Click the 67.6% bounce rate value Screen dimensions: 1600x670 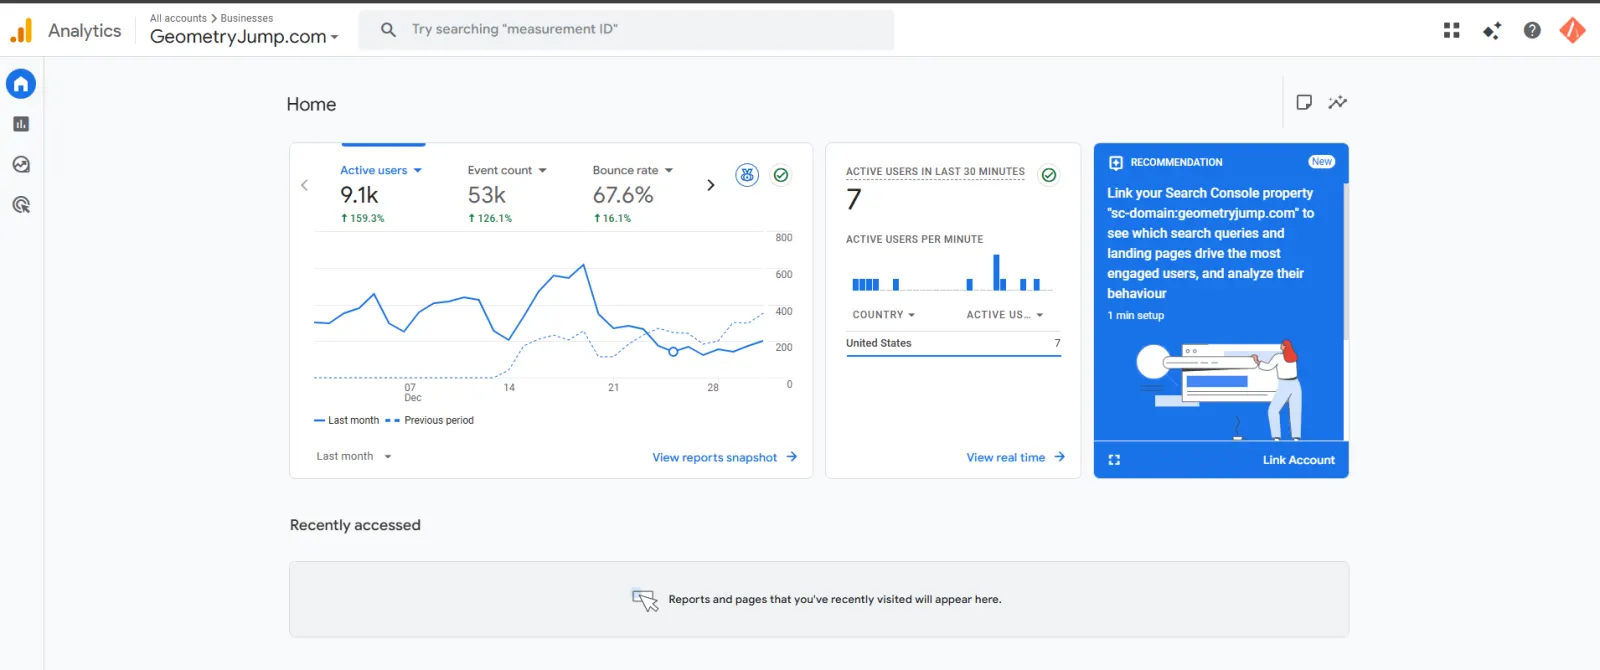click(x=623, y=195)
